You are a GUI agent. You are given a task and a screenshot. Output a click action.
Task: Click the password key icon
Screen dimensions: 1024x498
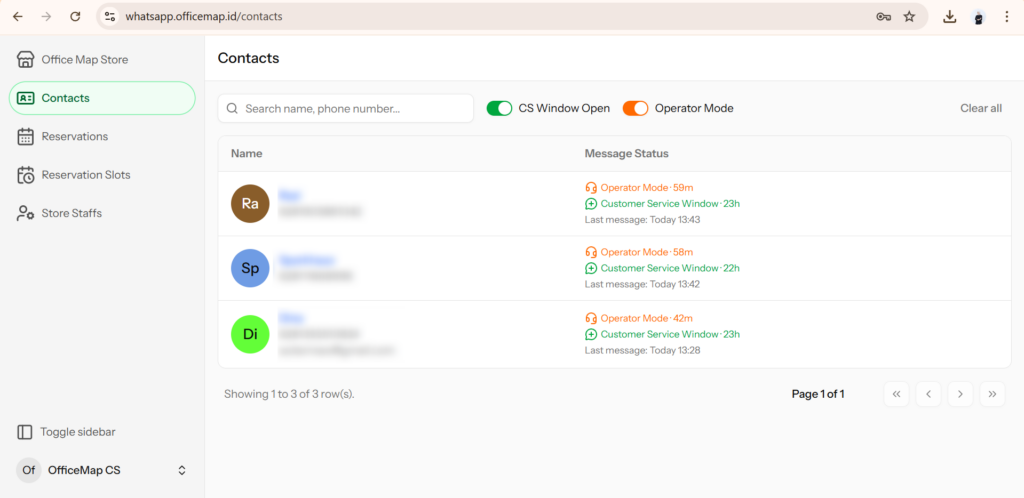pyautogui.click(x=884, y=16)
